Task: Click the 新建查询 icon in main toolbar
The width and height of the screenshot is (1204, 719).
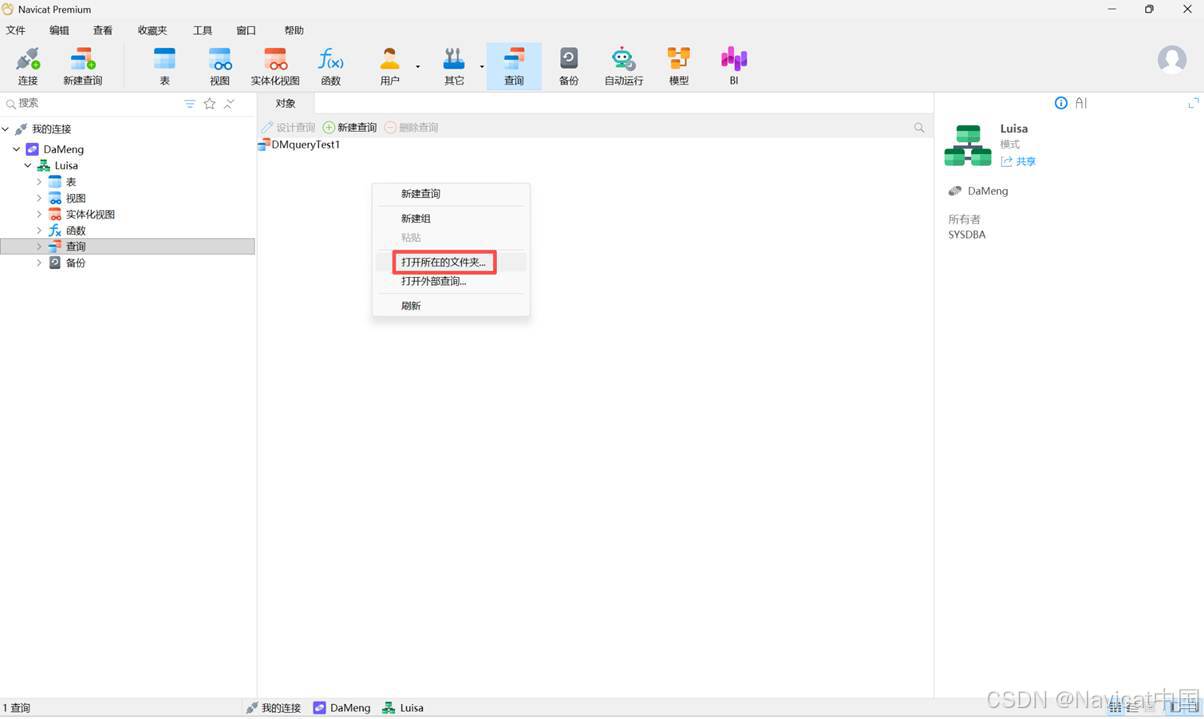Action: 83,66
